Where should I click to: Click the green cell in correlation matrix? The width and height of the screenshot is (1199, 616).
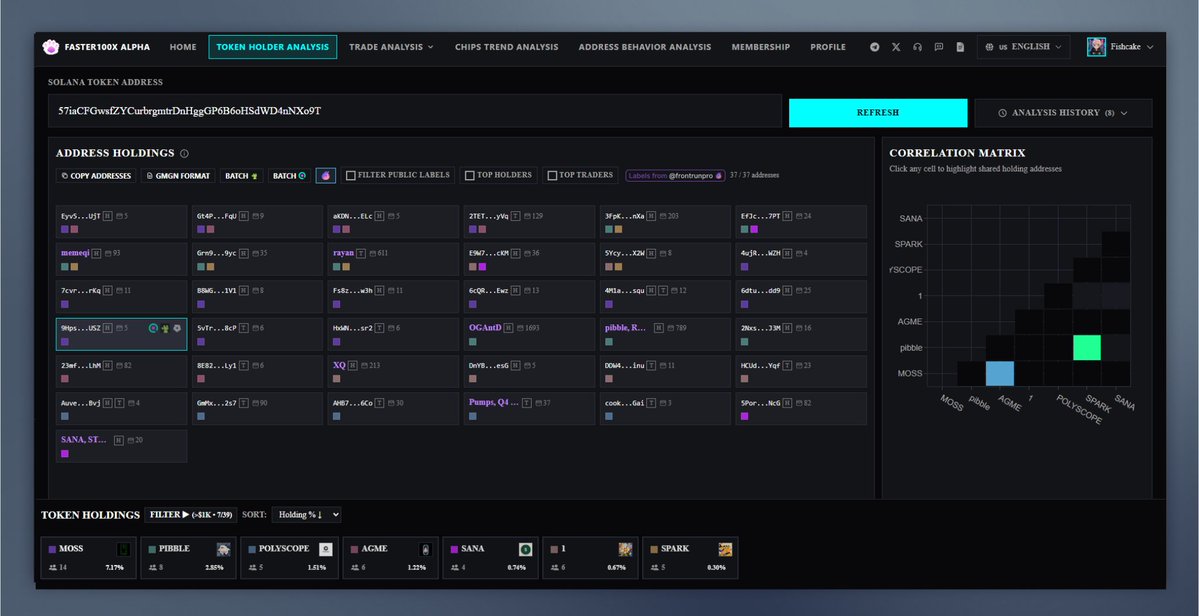click(x=1086, y=347)
